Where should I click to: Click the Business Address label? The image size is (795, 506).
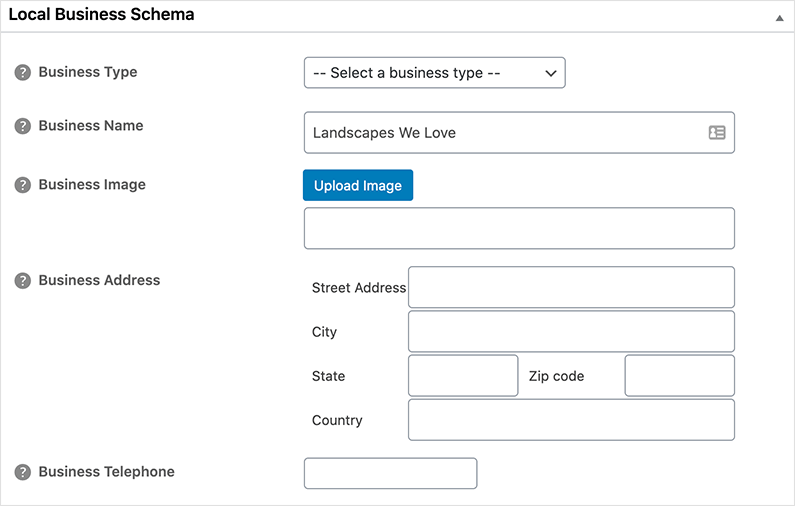[x=99, y=280]
